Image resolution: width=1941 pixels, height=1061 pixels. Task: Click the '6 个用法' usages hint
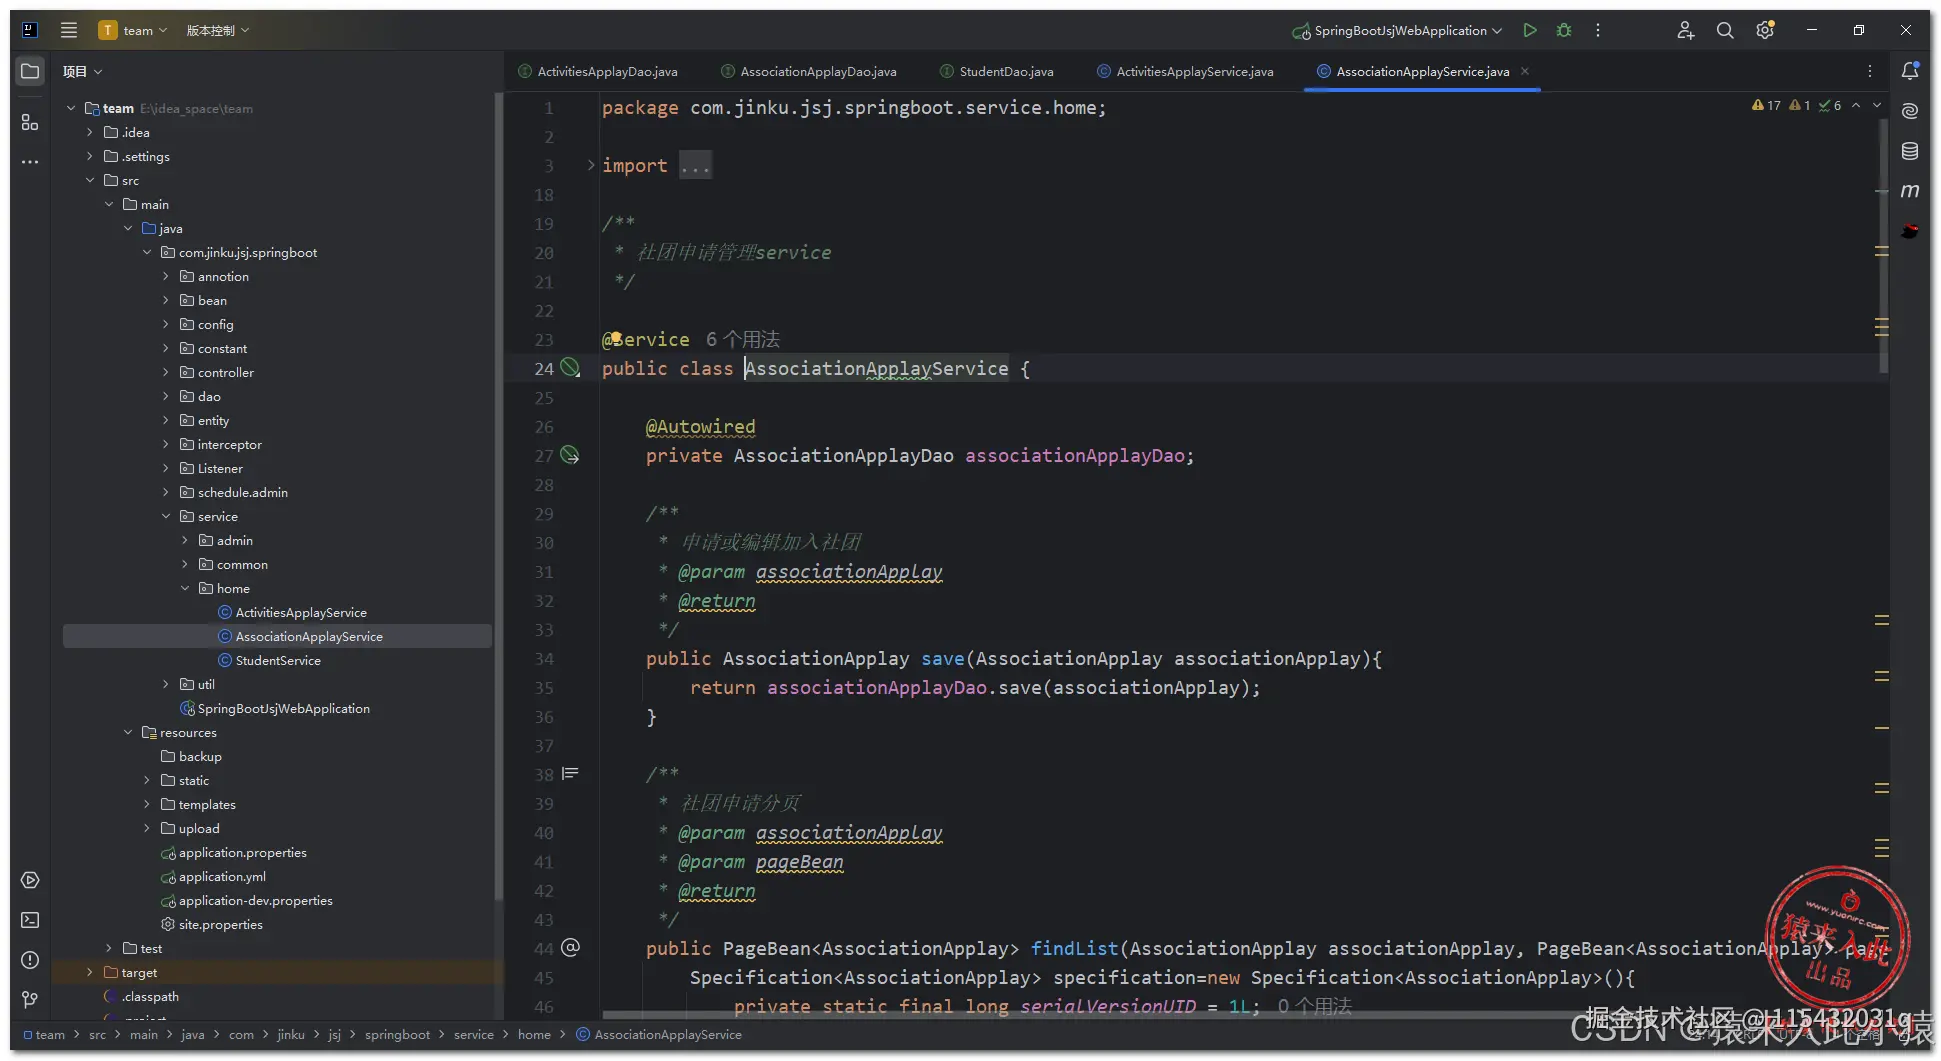742,339
